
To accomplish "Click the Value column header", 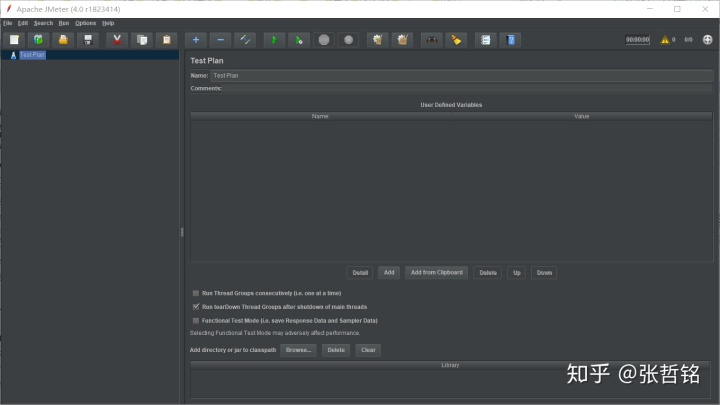I will (581, 116).
